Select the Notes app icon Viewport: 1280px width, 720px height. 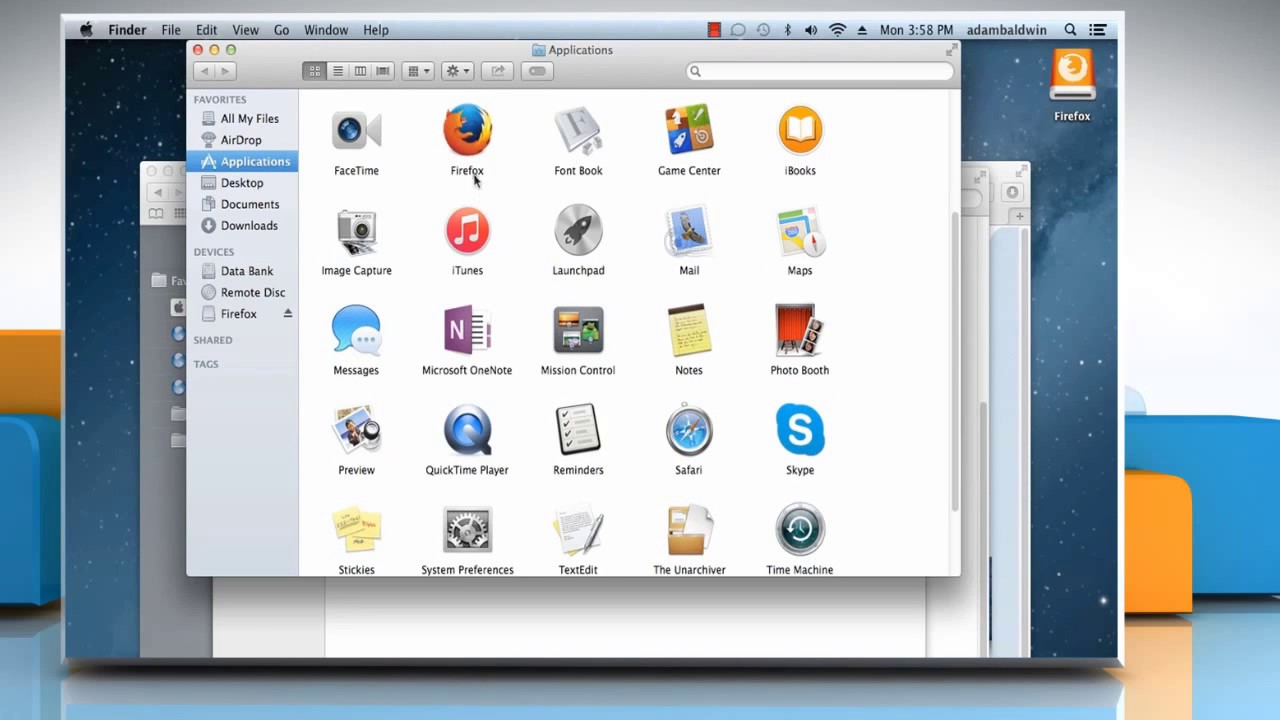click(689, 331)
